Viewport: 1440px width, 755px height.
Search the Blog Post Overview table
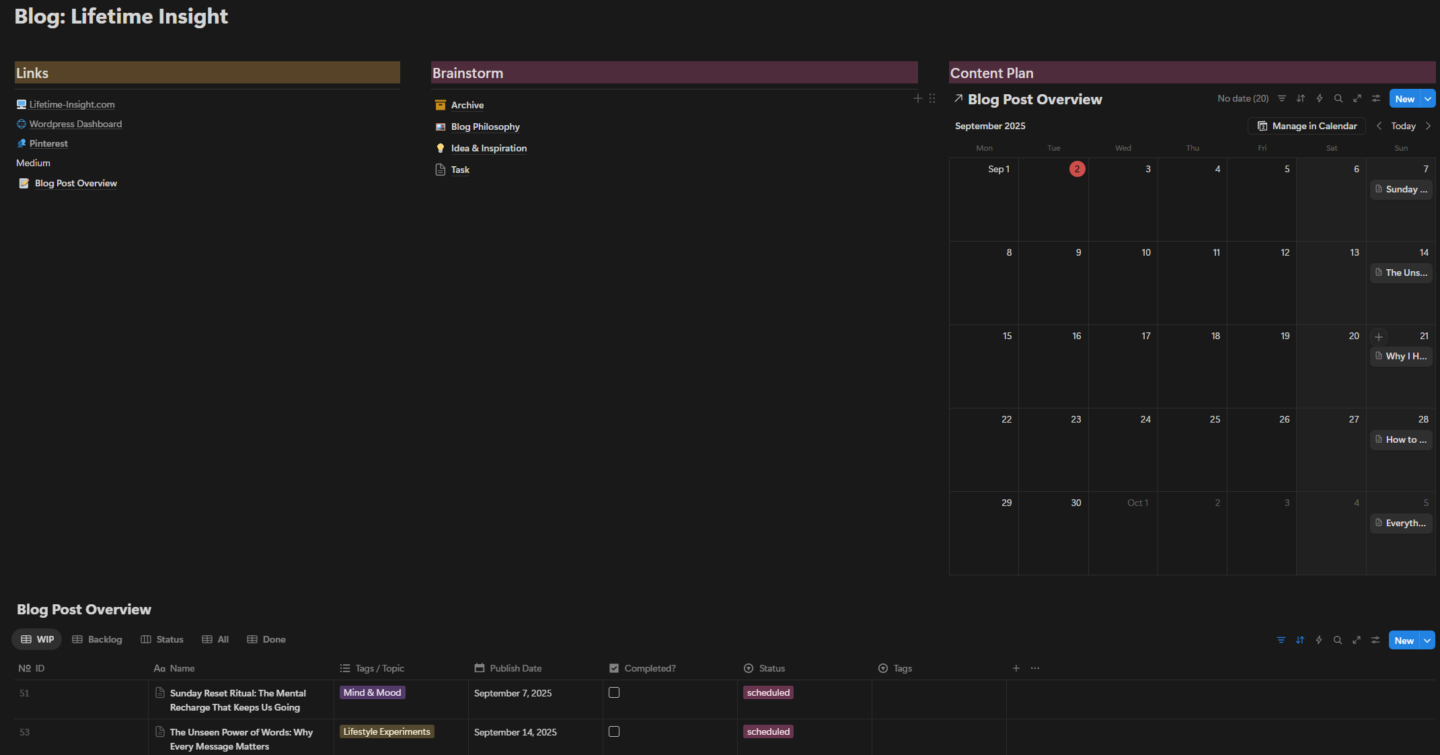click(x=1338, y=640)
